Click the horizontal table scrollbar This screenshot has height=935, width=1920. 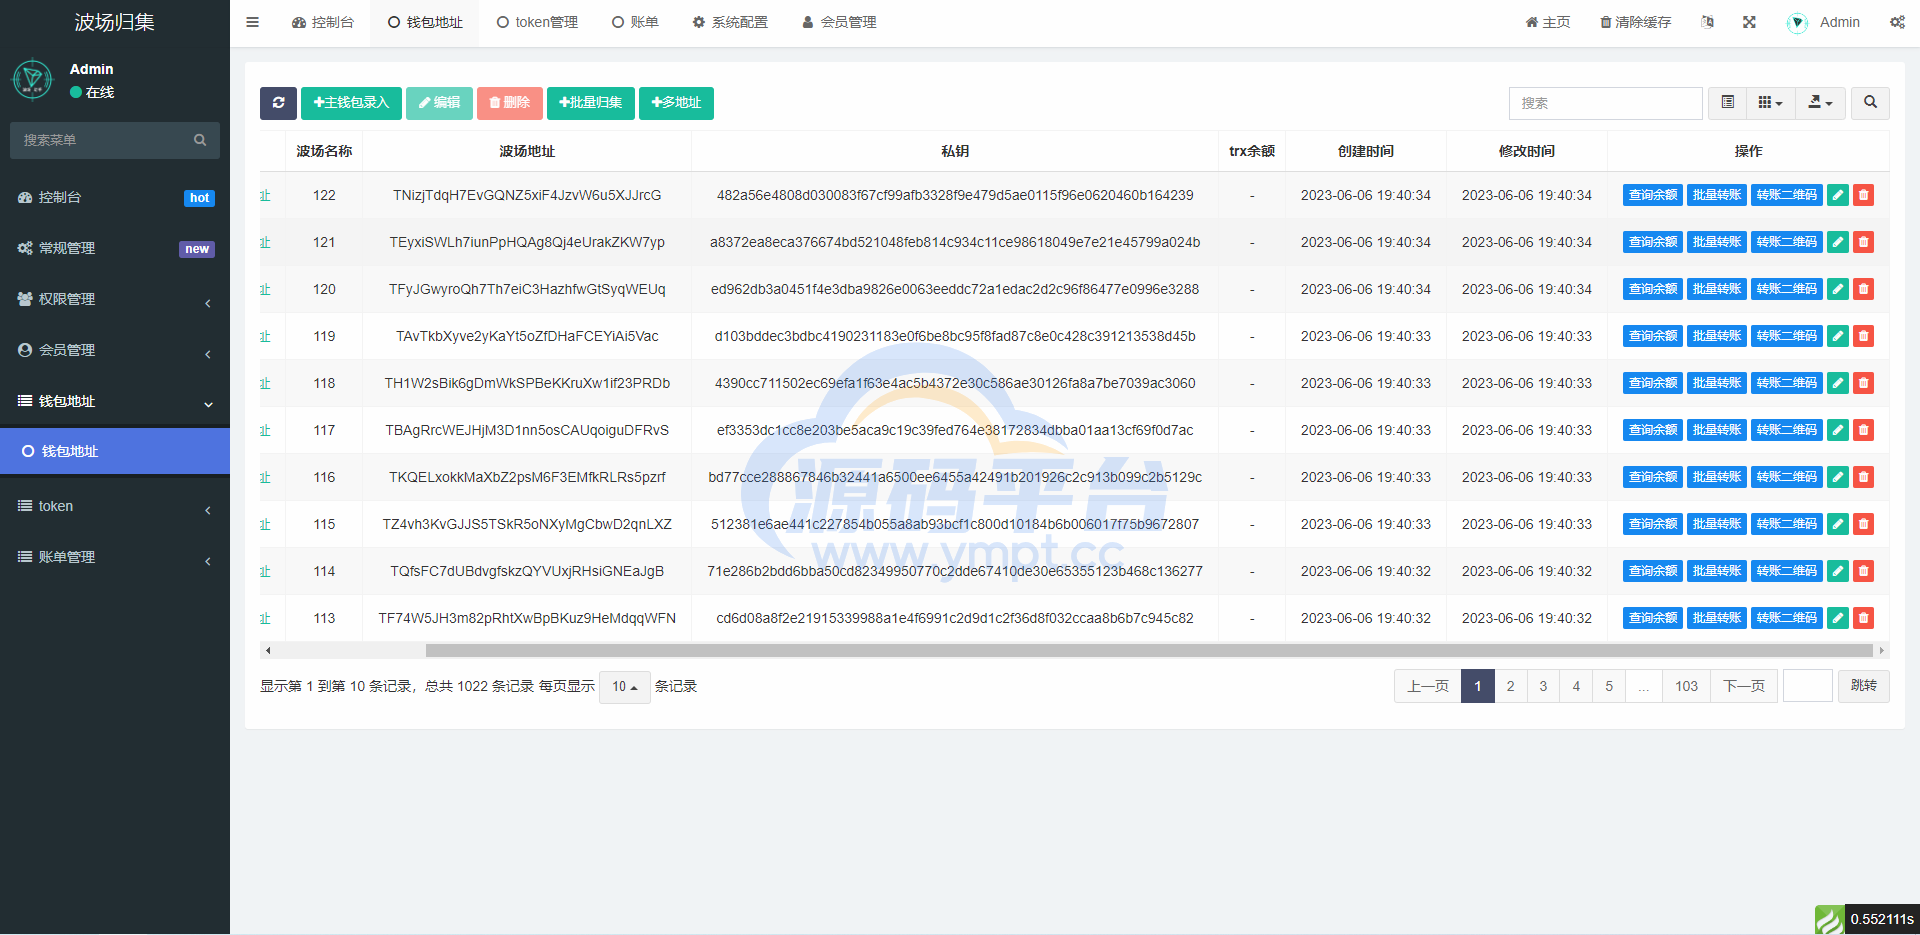[1150, 650]
